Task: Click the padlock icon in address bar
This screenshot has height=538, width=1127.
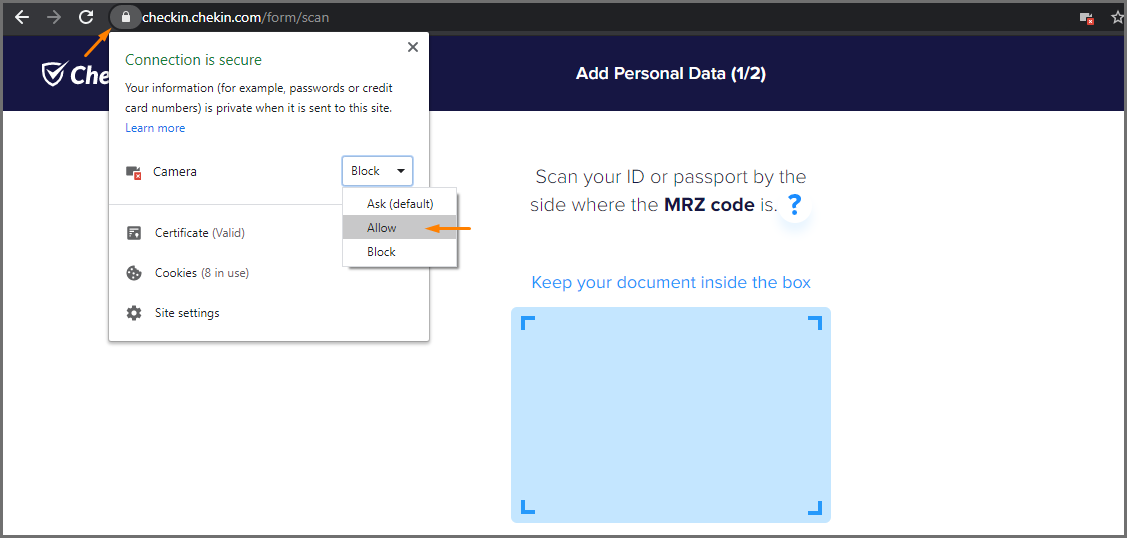Action: tap(125, 17)
